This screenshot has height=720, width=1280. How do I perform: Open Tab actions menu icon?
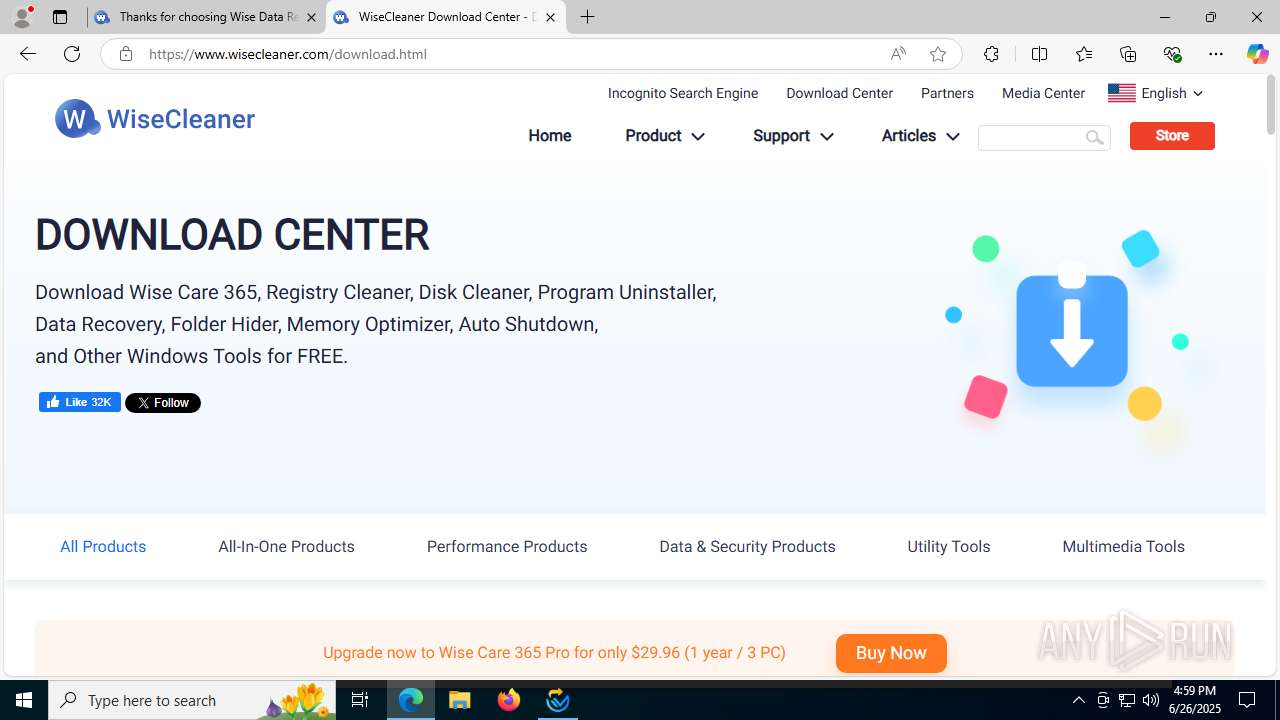pos(60,17)
